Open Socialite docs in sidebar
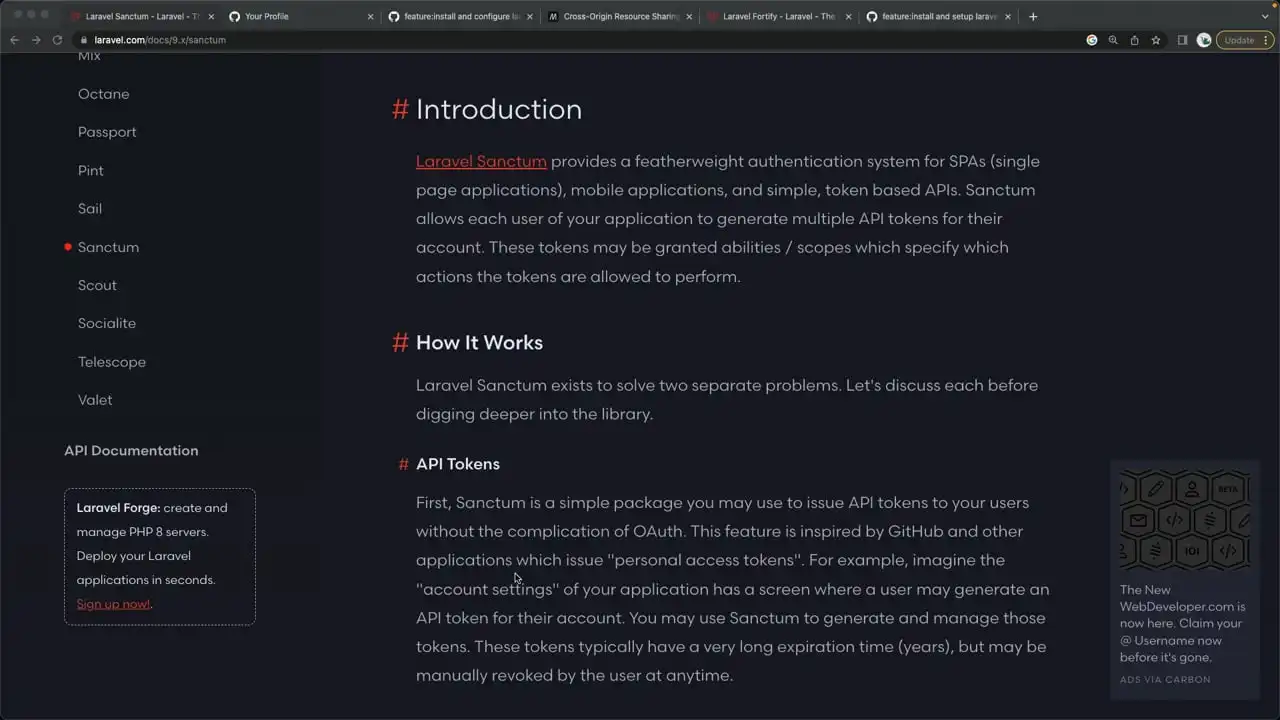1280x720 pixels. tap(107, 323)
